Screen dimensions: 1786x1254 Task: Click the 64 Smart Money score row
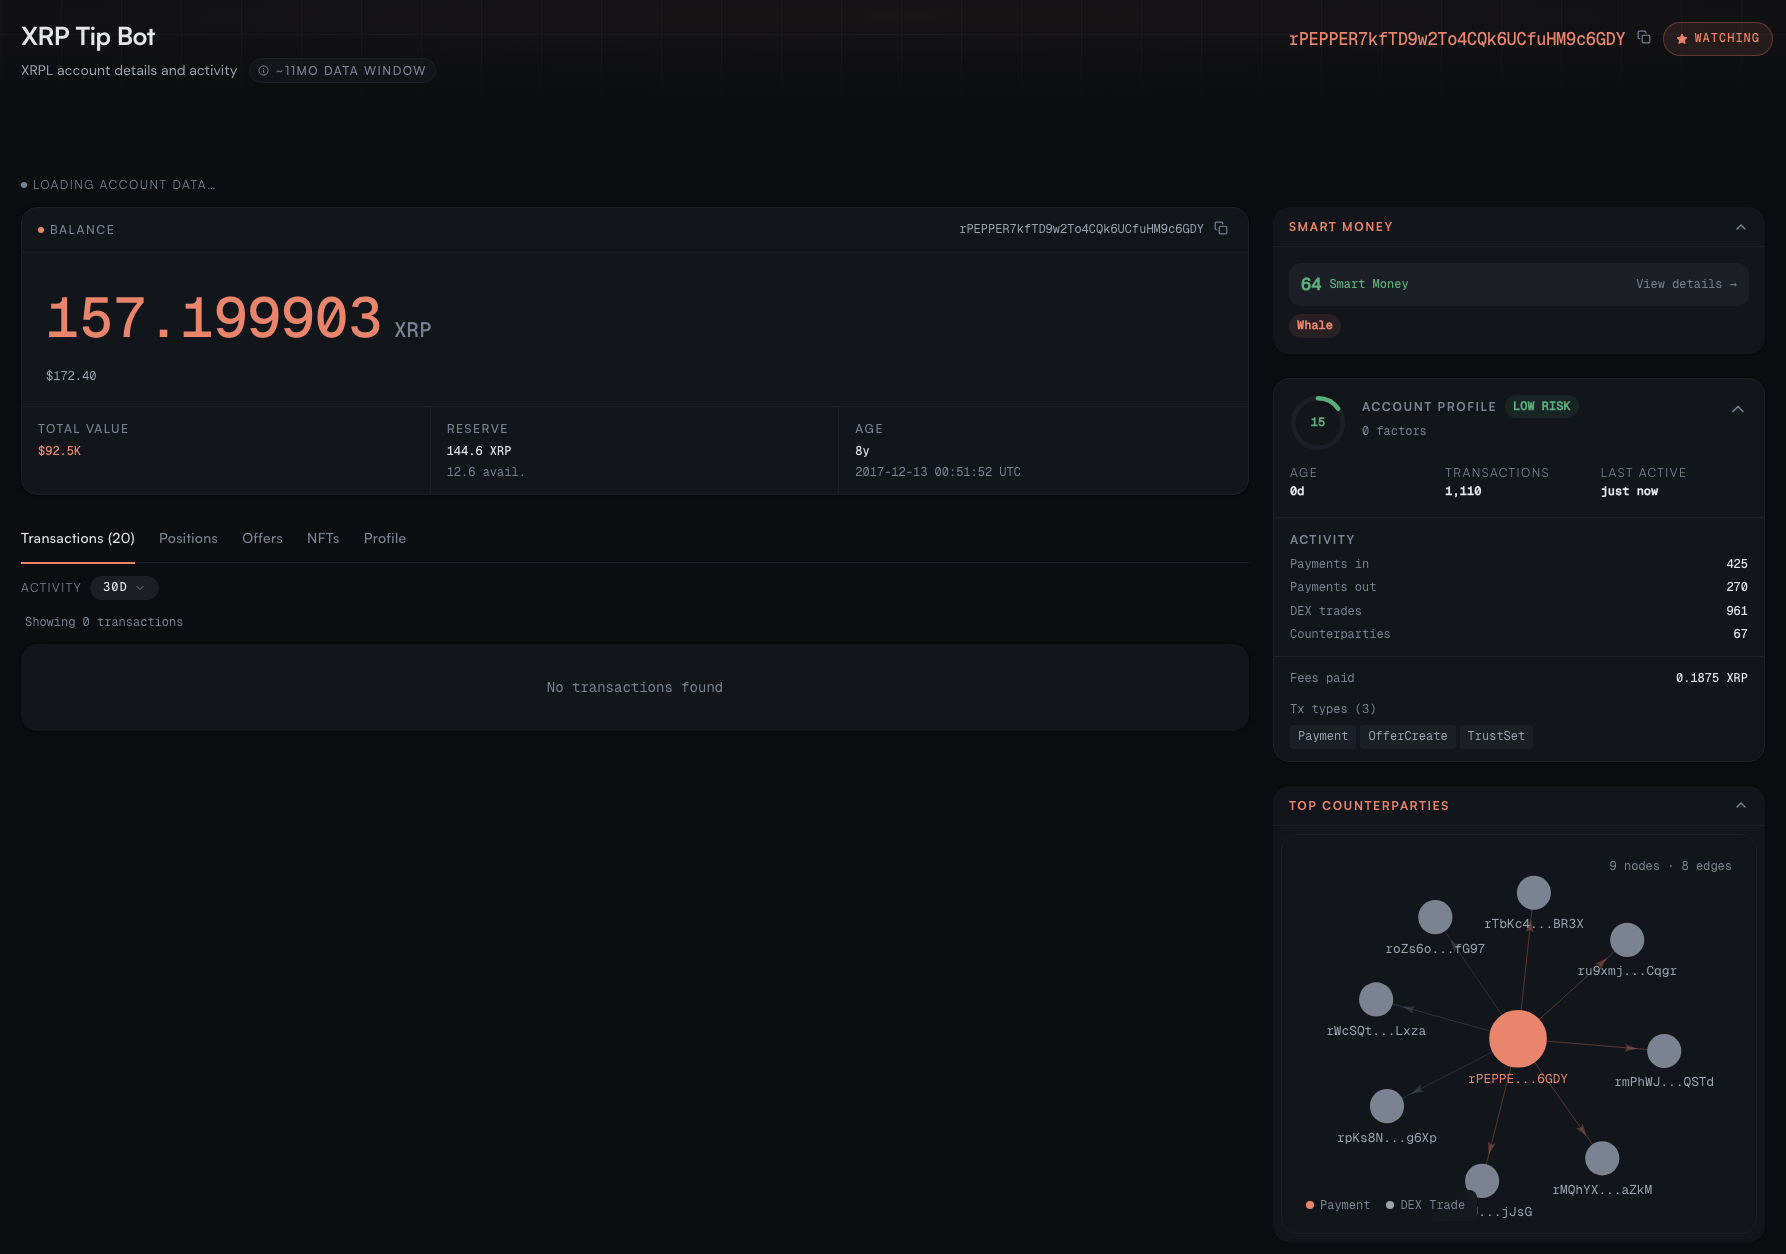point(1518,284)
